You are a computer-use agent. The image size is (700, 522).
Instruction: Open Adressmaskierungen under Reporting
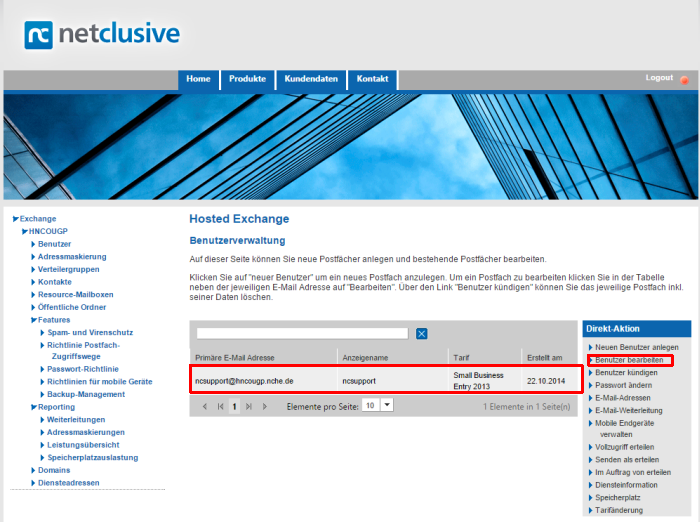(86, 432)
